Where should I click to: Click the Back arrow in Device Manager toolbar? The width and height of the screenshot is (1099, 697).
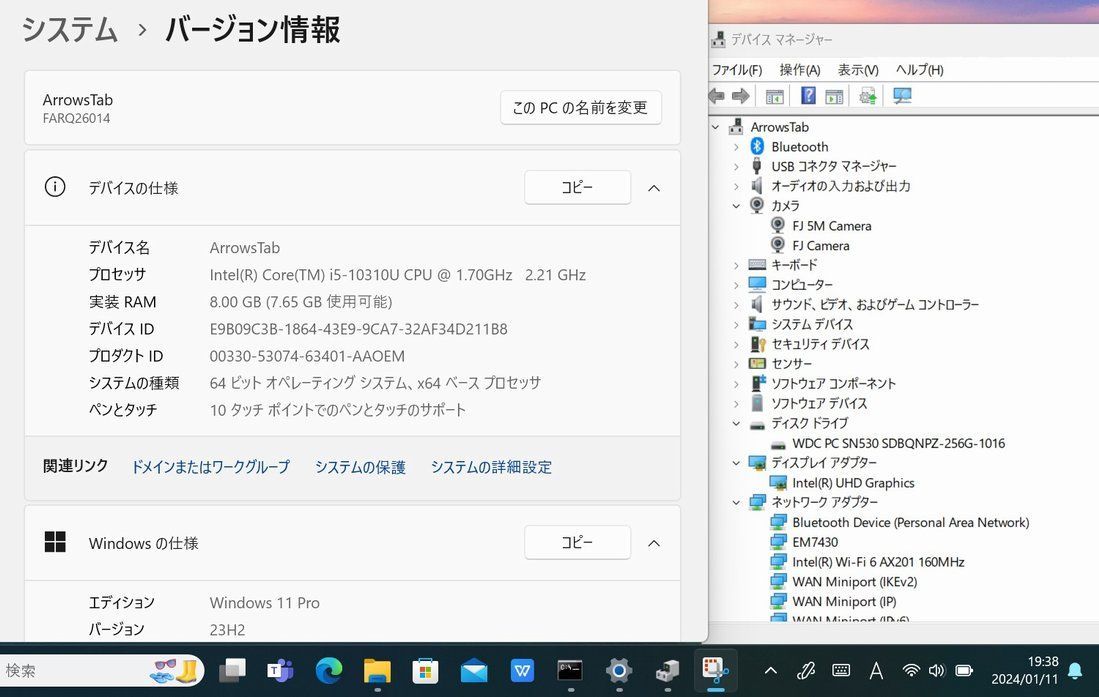(716, 96)
